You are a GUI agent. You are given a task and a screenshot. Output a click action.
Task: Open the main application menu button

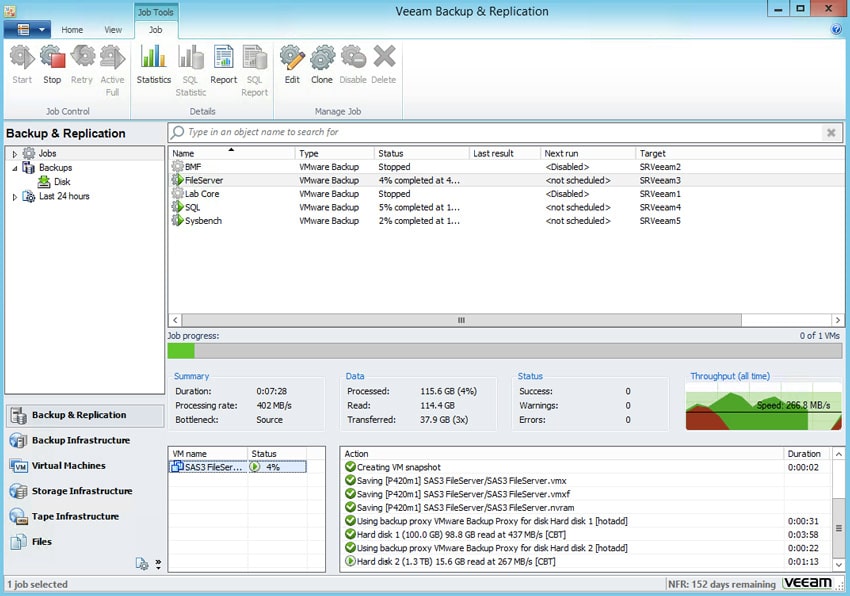[27, 29]
